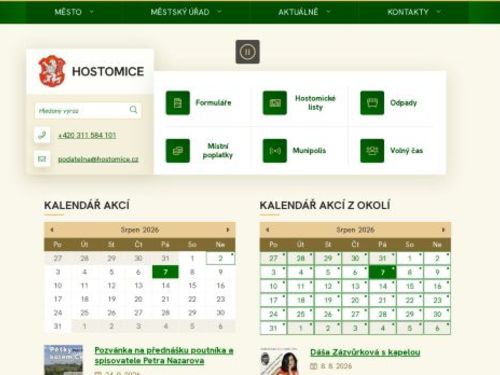The height and width of the screenshot is (375, 500).
Task: Expand the Kontakty menu arrow
Action: (438, 12)
